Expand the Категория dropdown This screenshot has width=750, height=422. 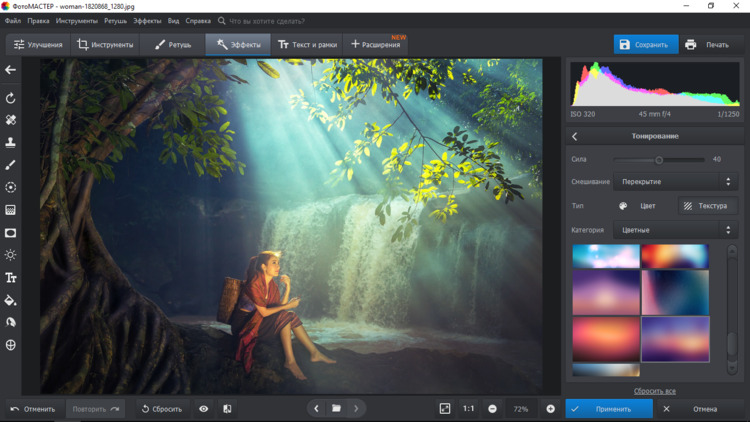pos(676,230)
